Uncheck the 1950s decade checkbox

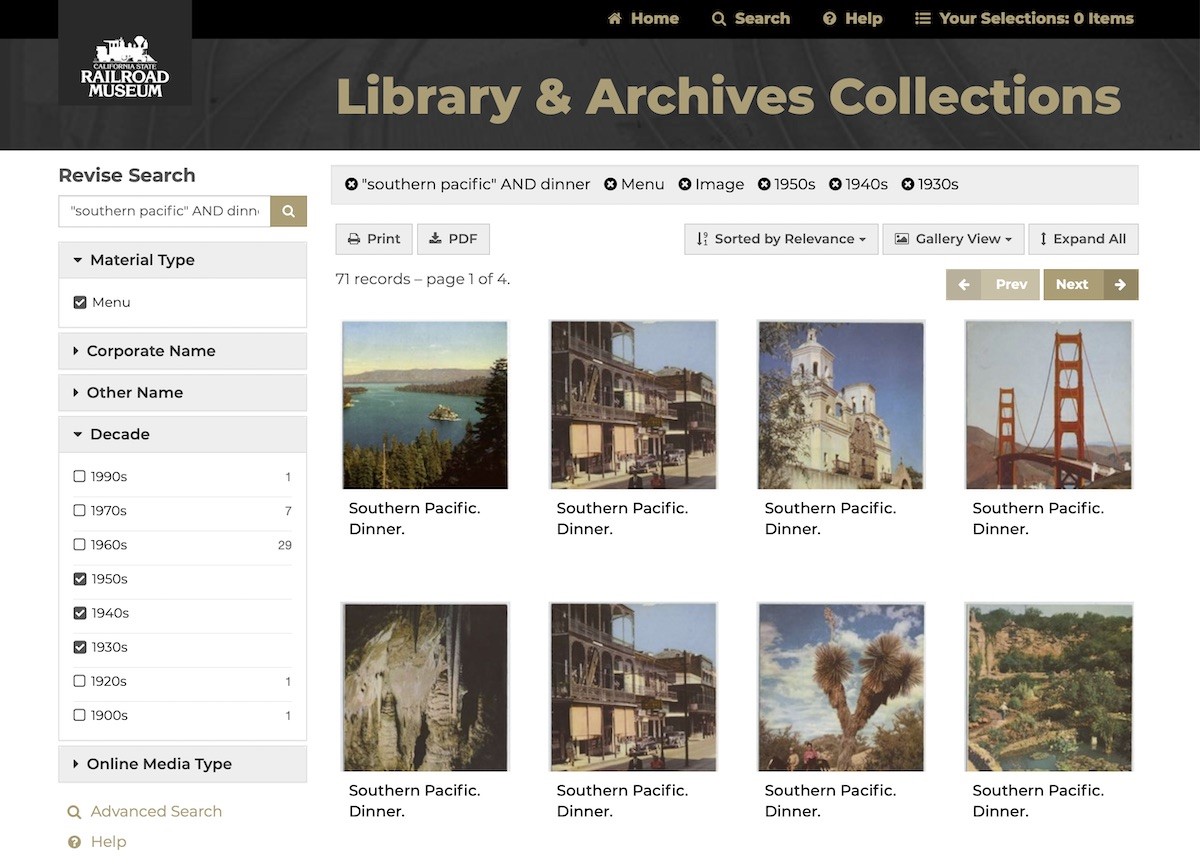pos(80,579)
